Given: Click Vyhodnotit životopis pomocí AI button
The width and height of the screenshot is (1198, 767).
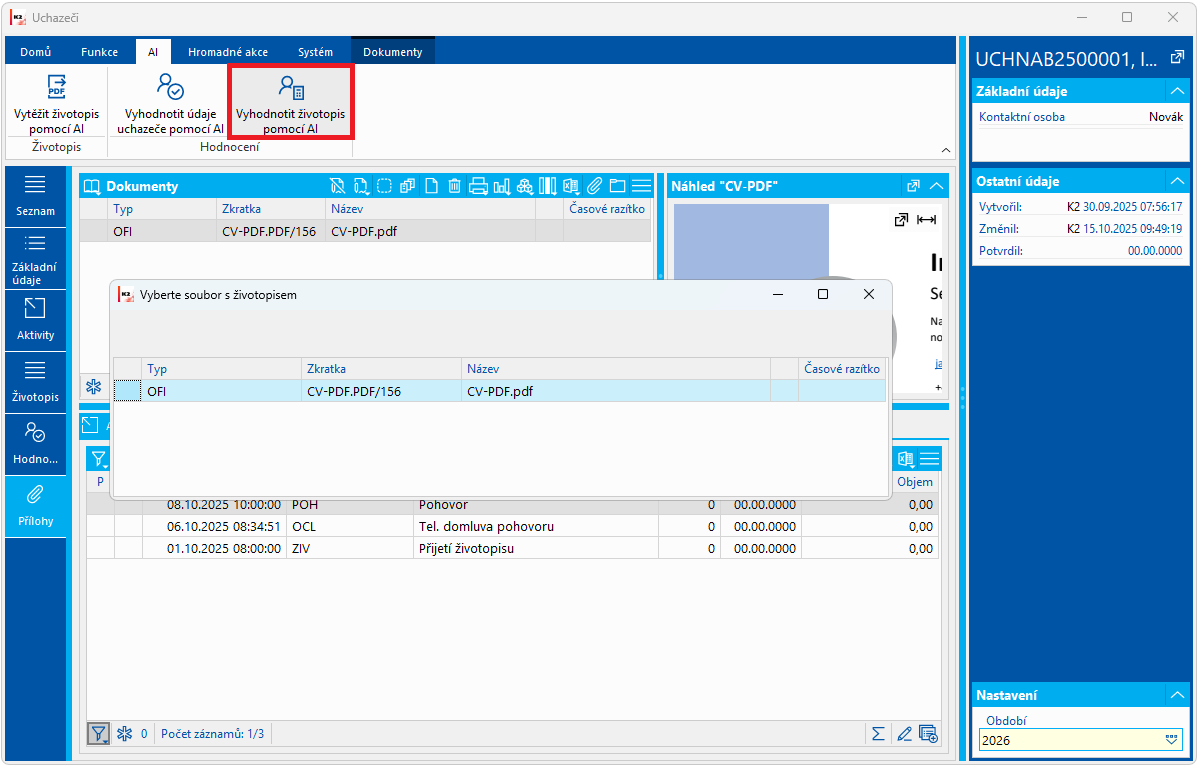Looking at the screenshot, I should [290, 103].
